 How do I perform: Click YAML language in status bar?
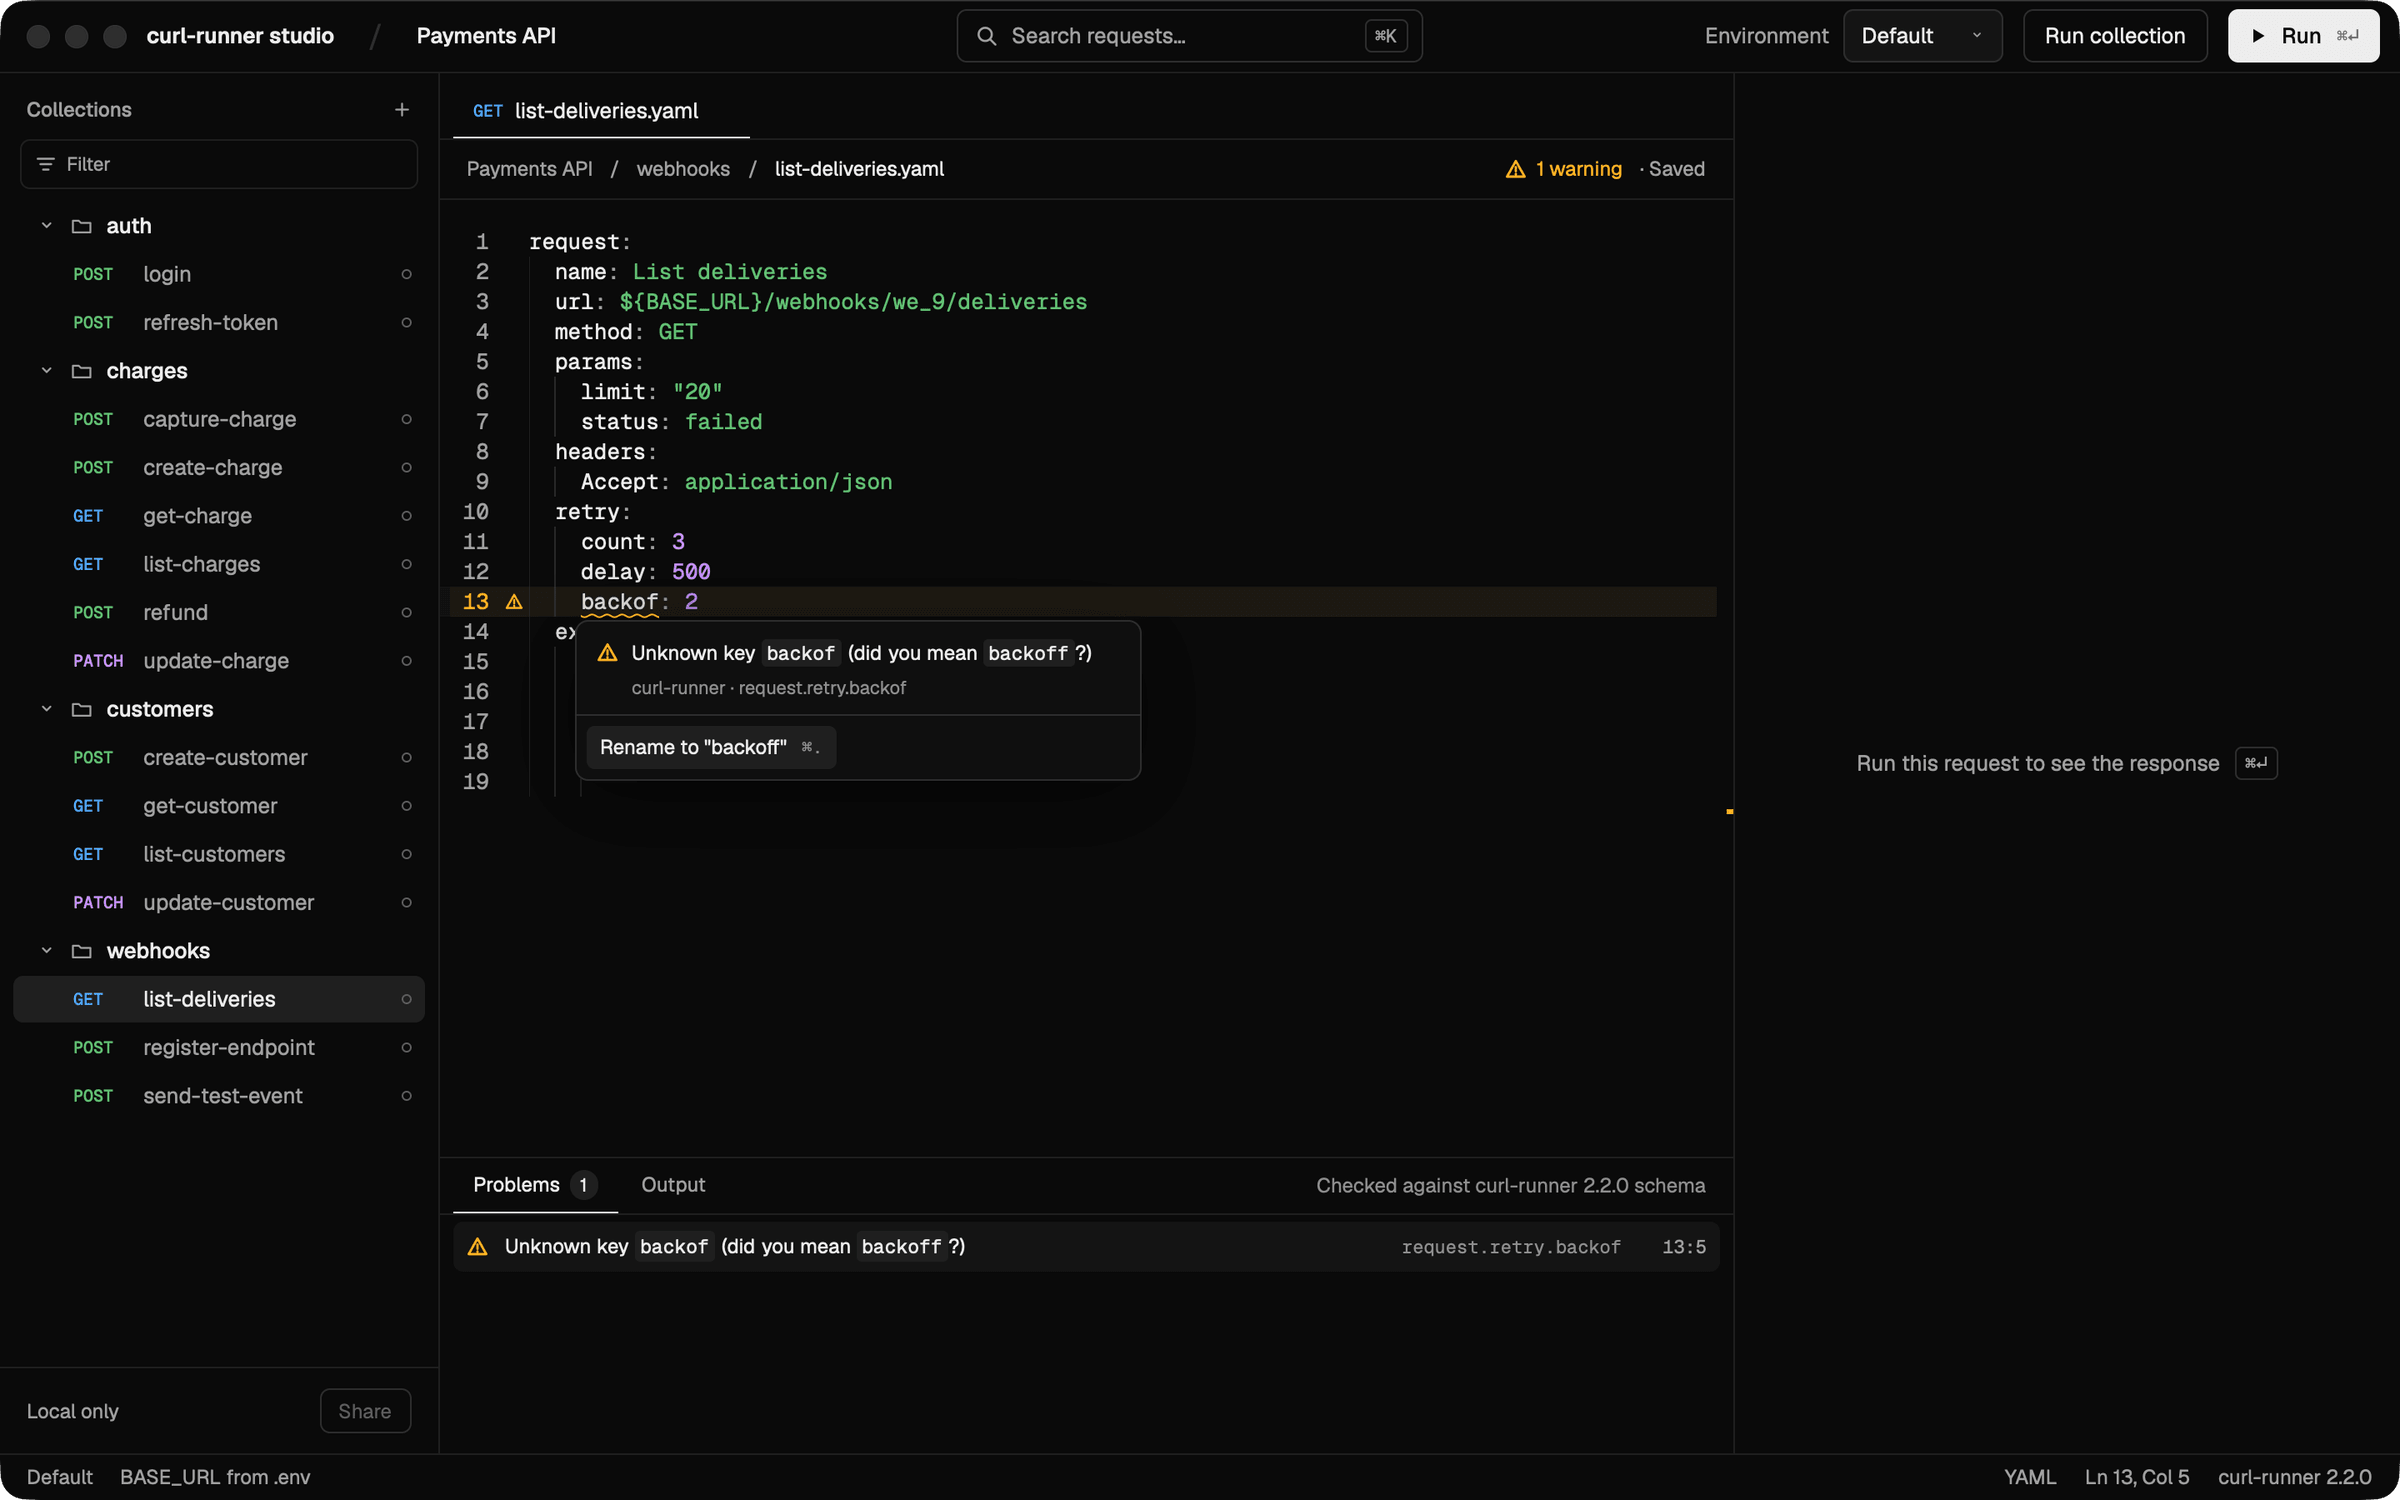click(2029, 1477)
